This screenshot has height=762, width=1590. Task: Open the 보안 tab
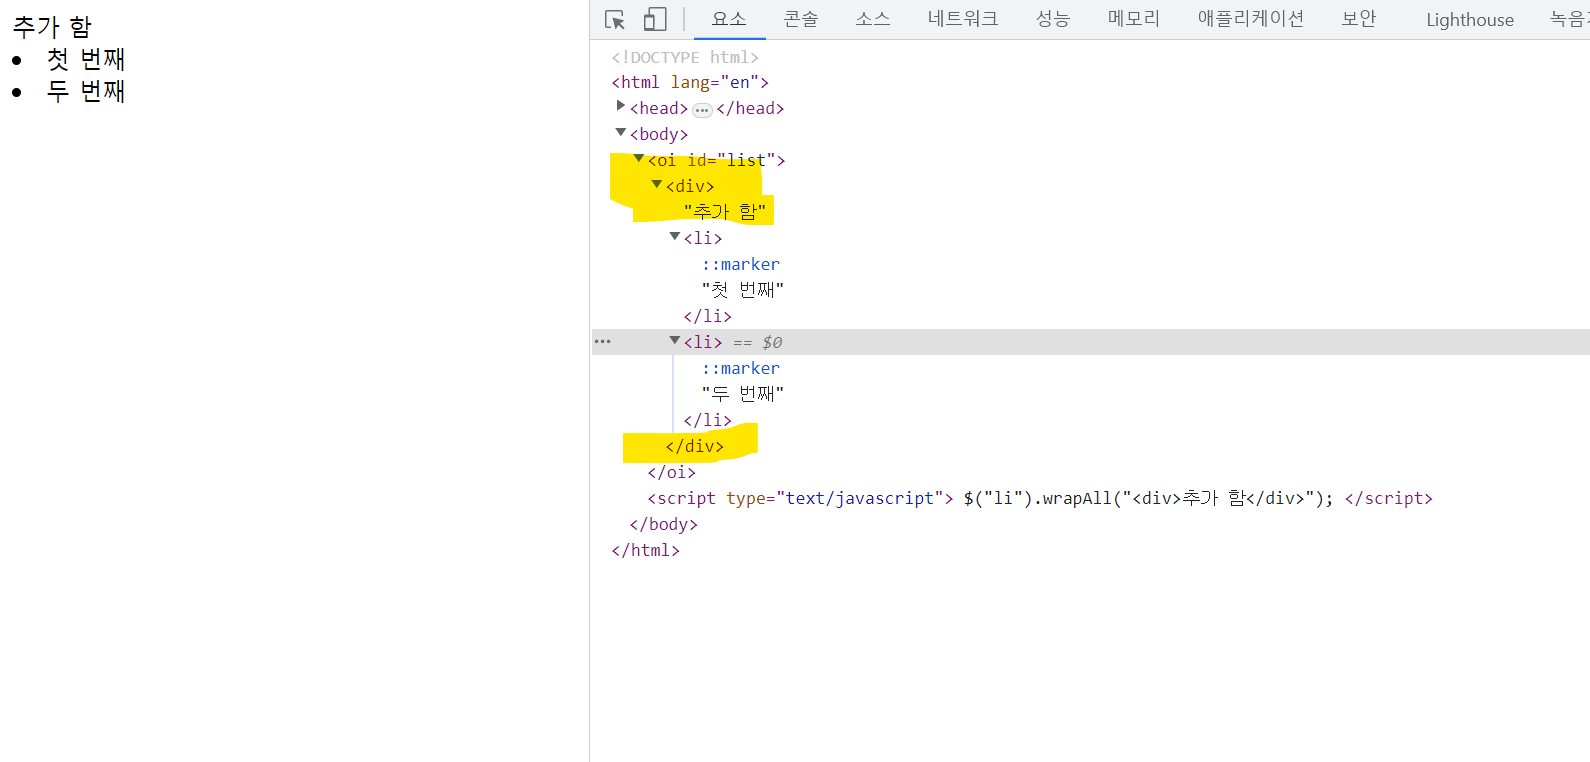tap(1359, 19)
